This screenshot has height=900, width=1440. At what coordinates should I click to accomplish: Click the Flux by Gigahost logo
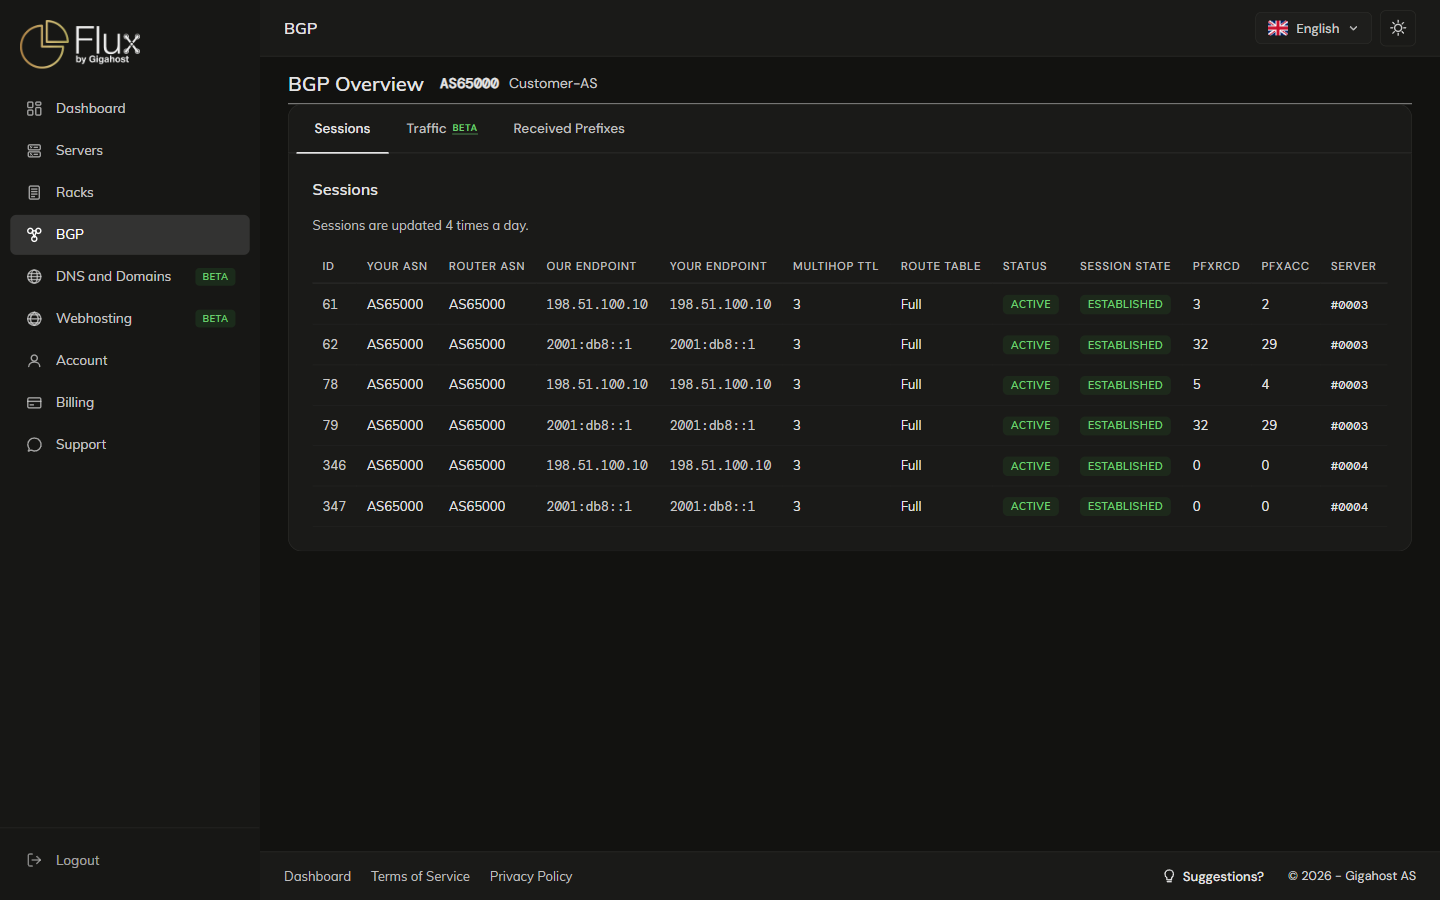80,44
